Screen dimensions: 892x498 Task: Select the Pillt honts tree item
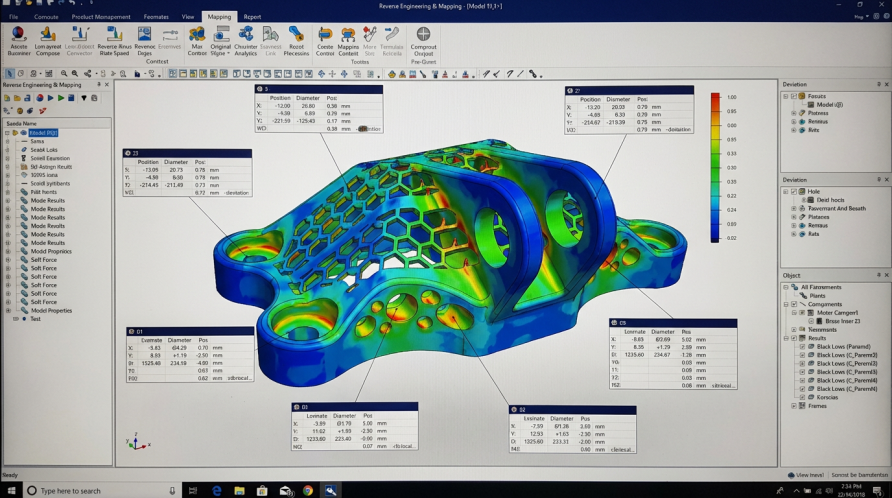point(44,192)
